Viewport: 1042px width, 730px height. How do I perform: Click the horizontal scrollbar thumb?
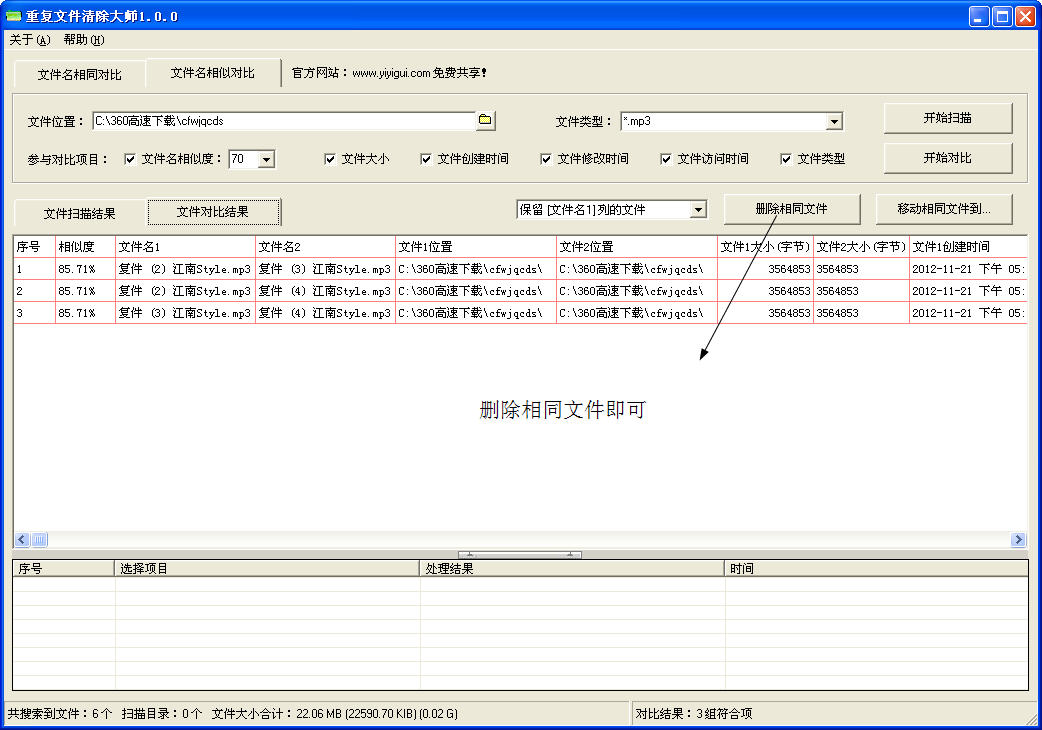(x=39, y=539)
